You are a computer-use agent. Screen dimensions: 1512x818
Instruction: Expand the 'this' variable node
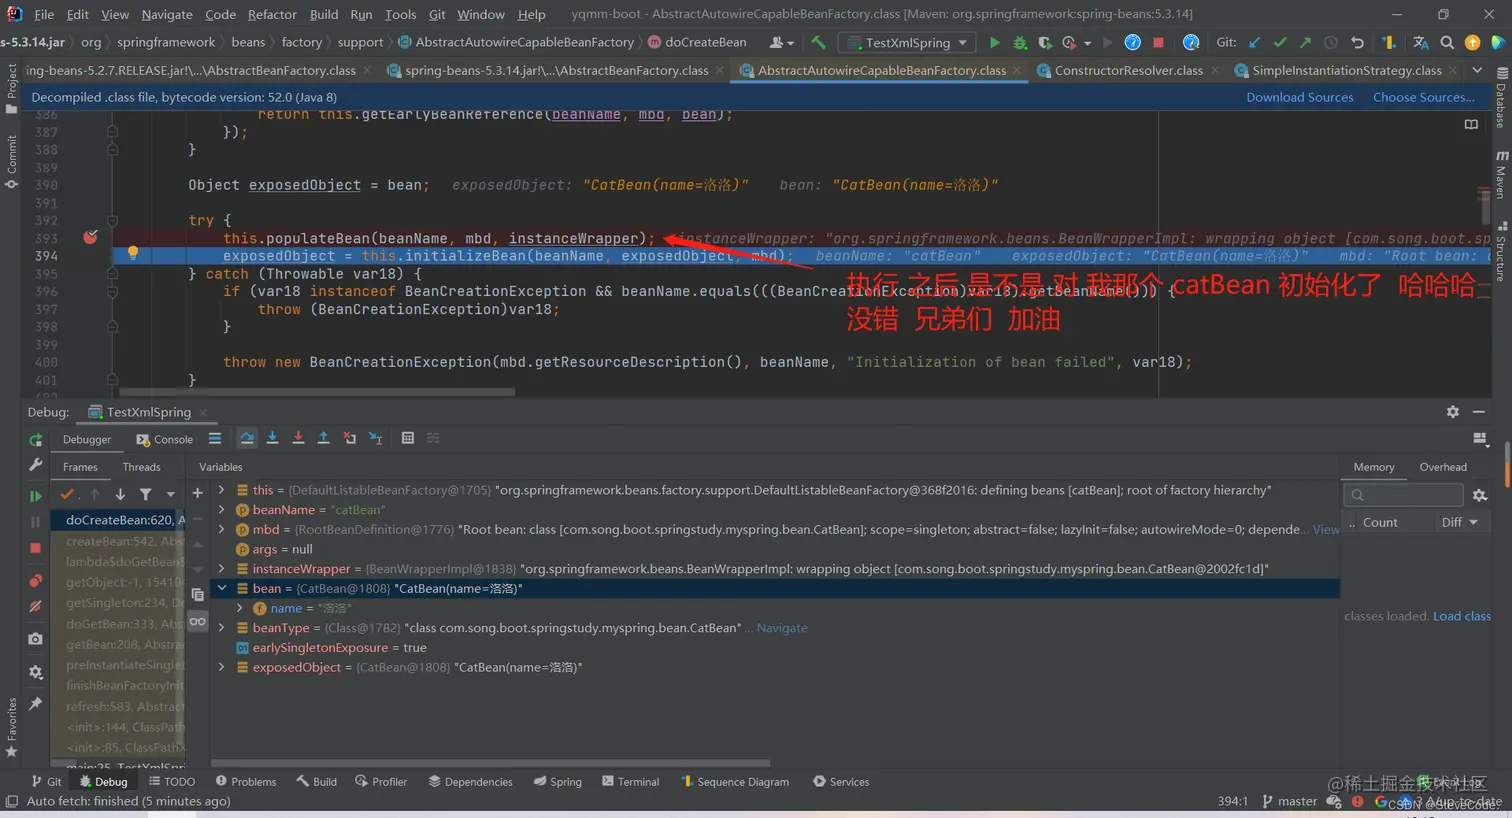point(221,490)
